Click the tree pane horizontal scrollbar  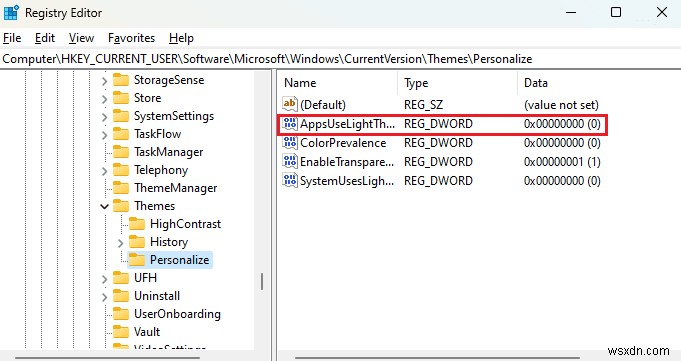pyautogui.click(x=107, y=358)
